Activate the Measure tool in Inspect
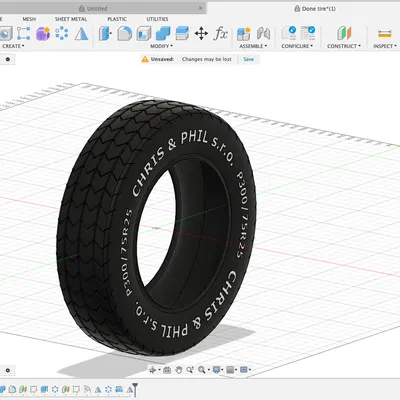The width and height of the screenshot is (400, 400). (x=385, y=34)
